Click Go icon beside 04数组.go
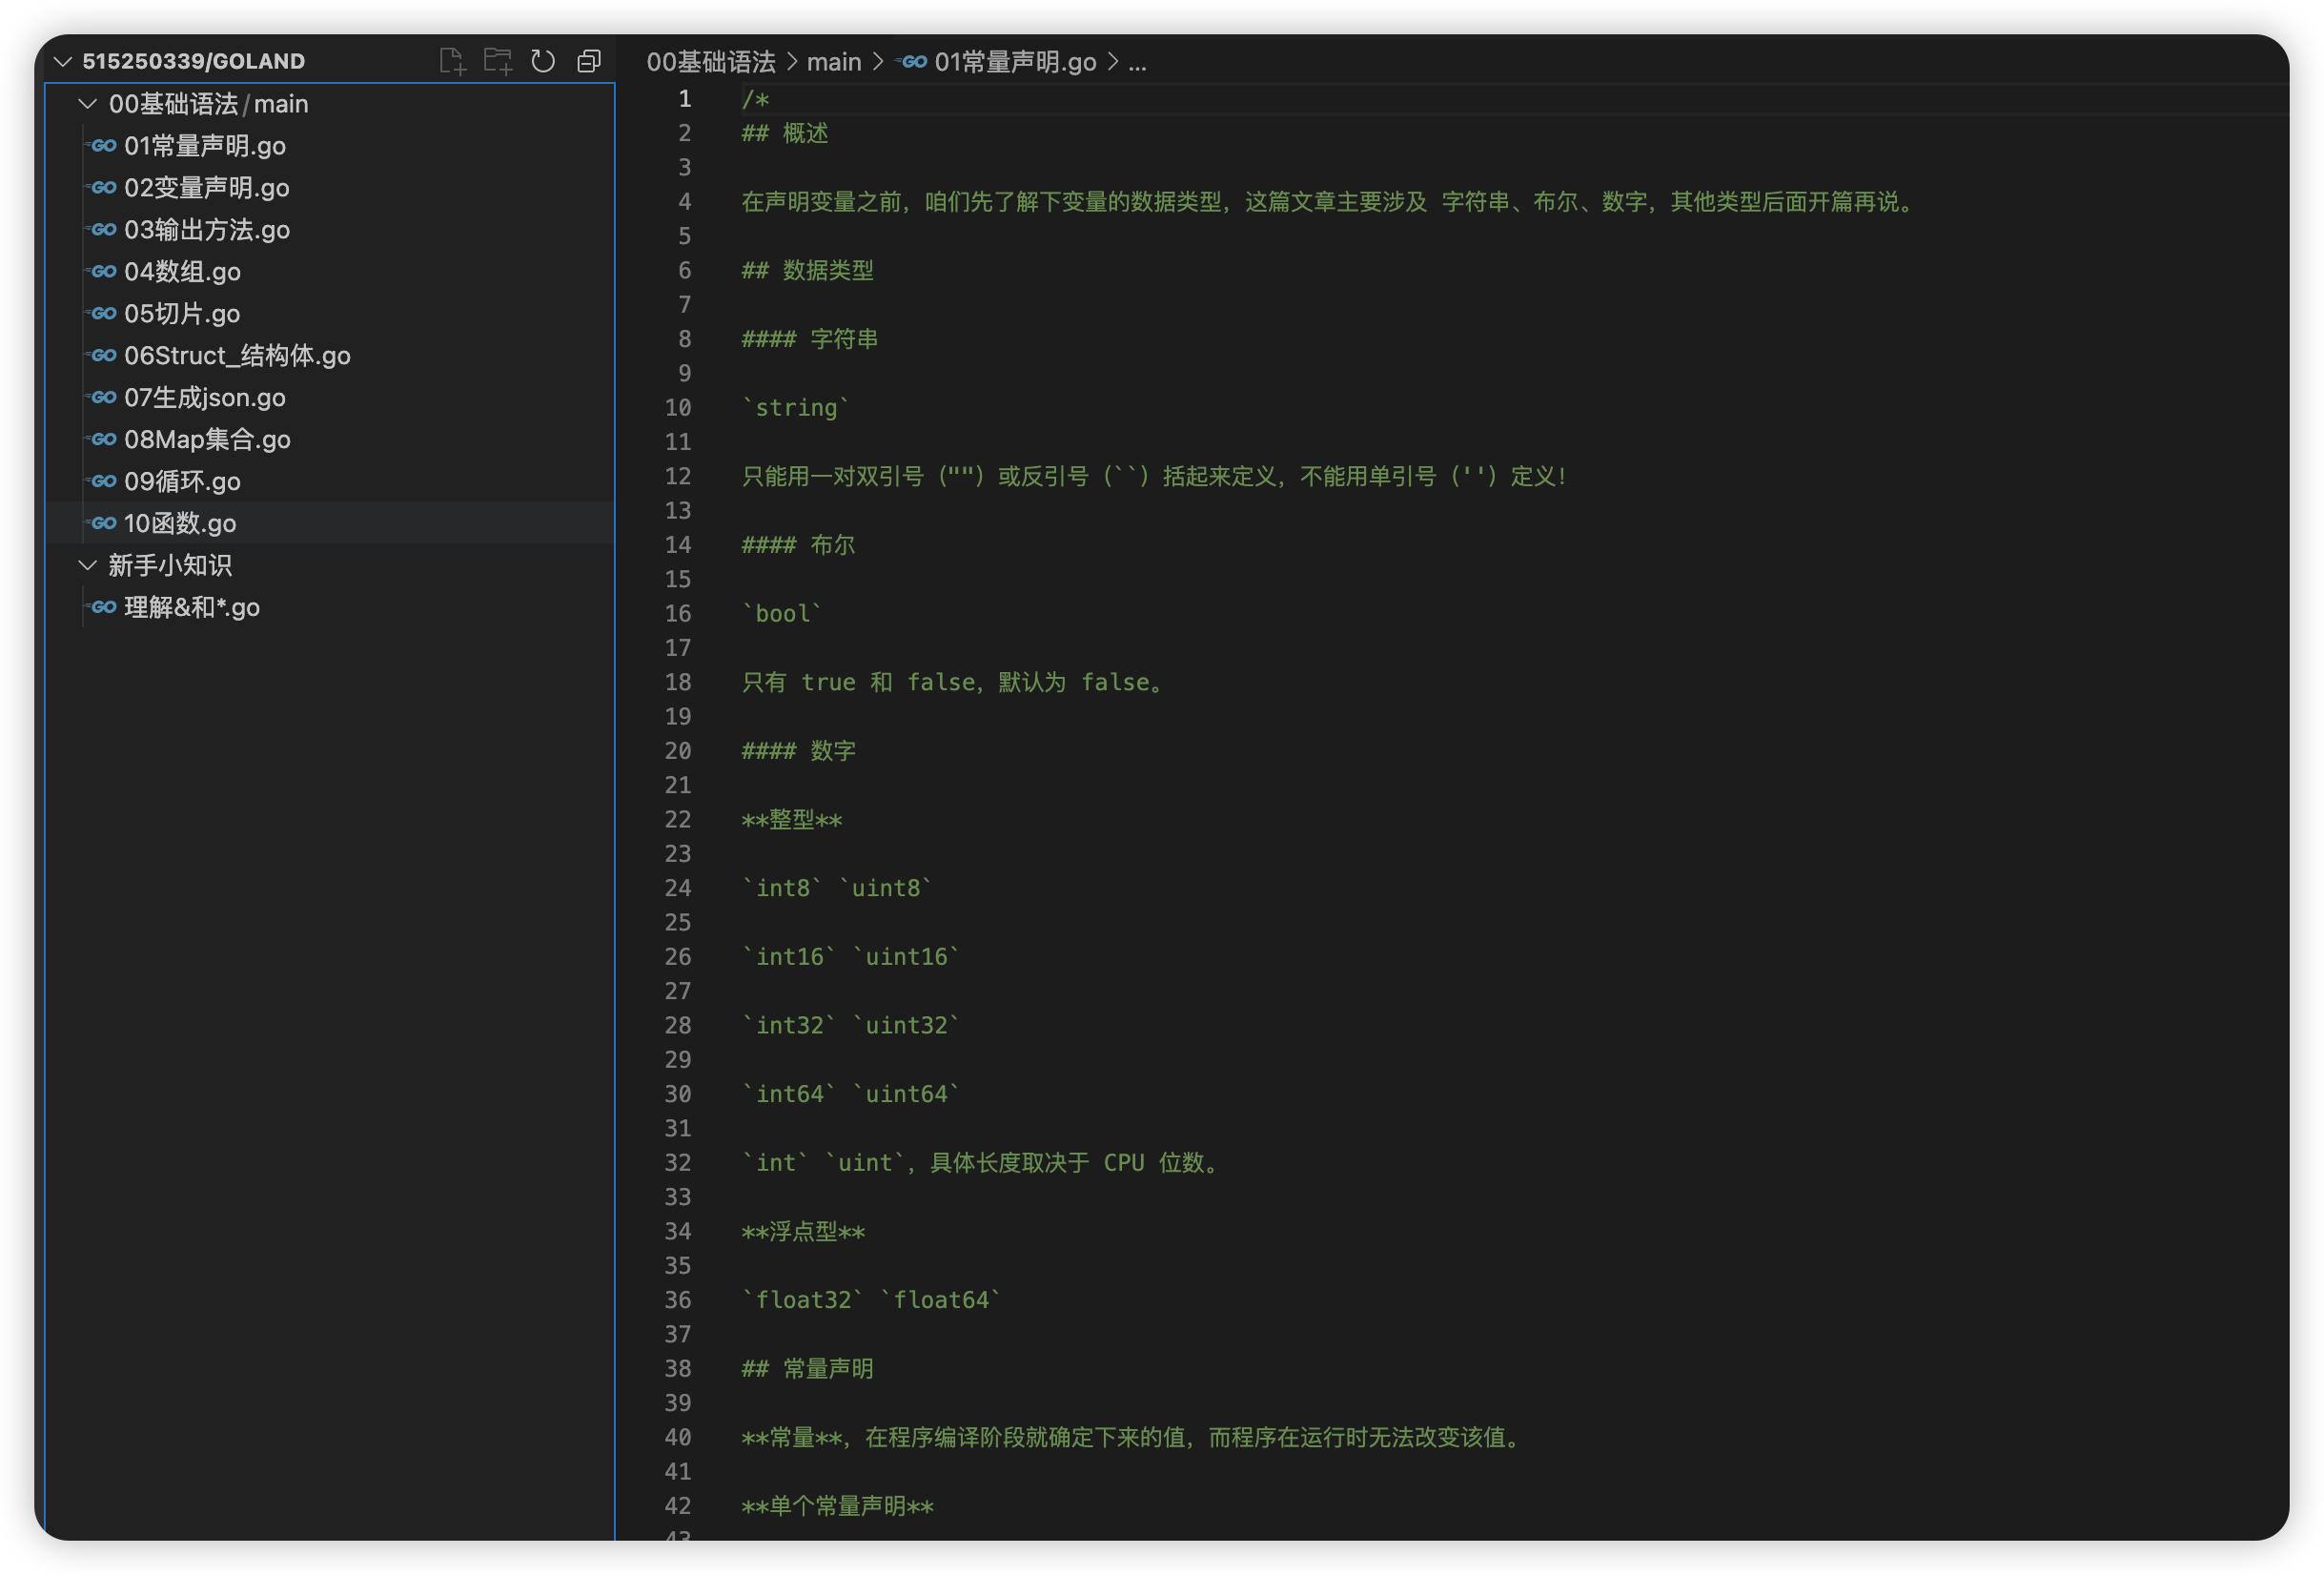The image size is (2324, 1575). coord(102,271)
